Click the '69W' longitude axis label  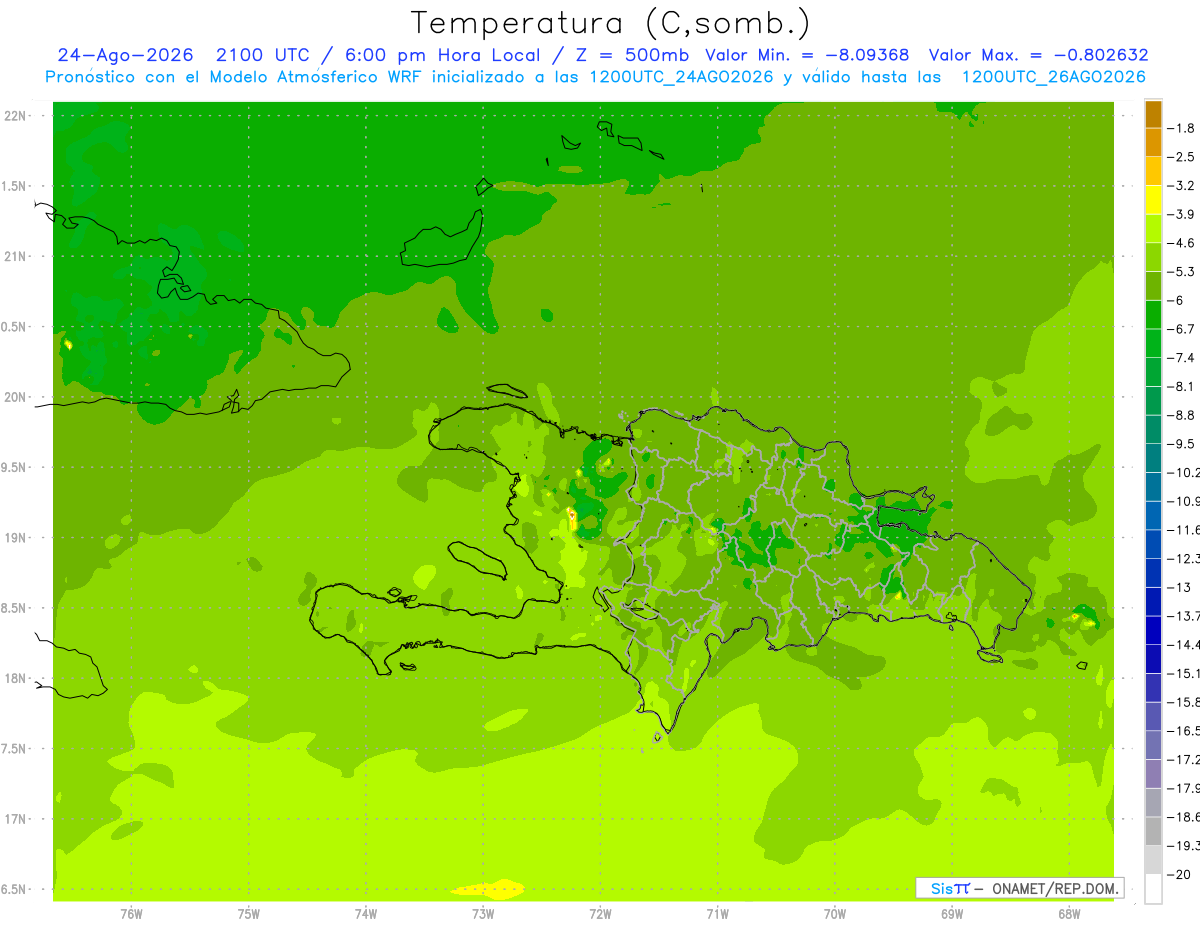952,914
